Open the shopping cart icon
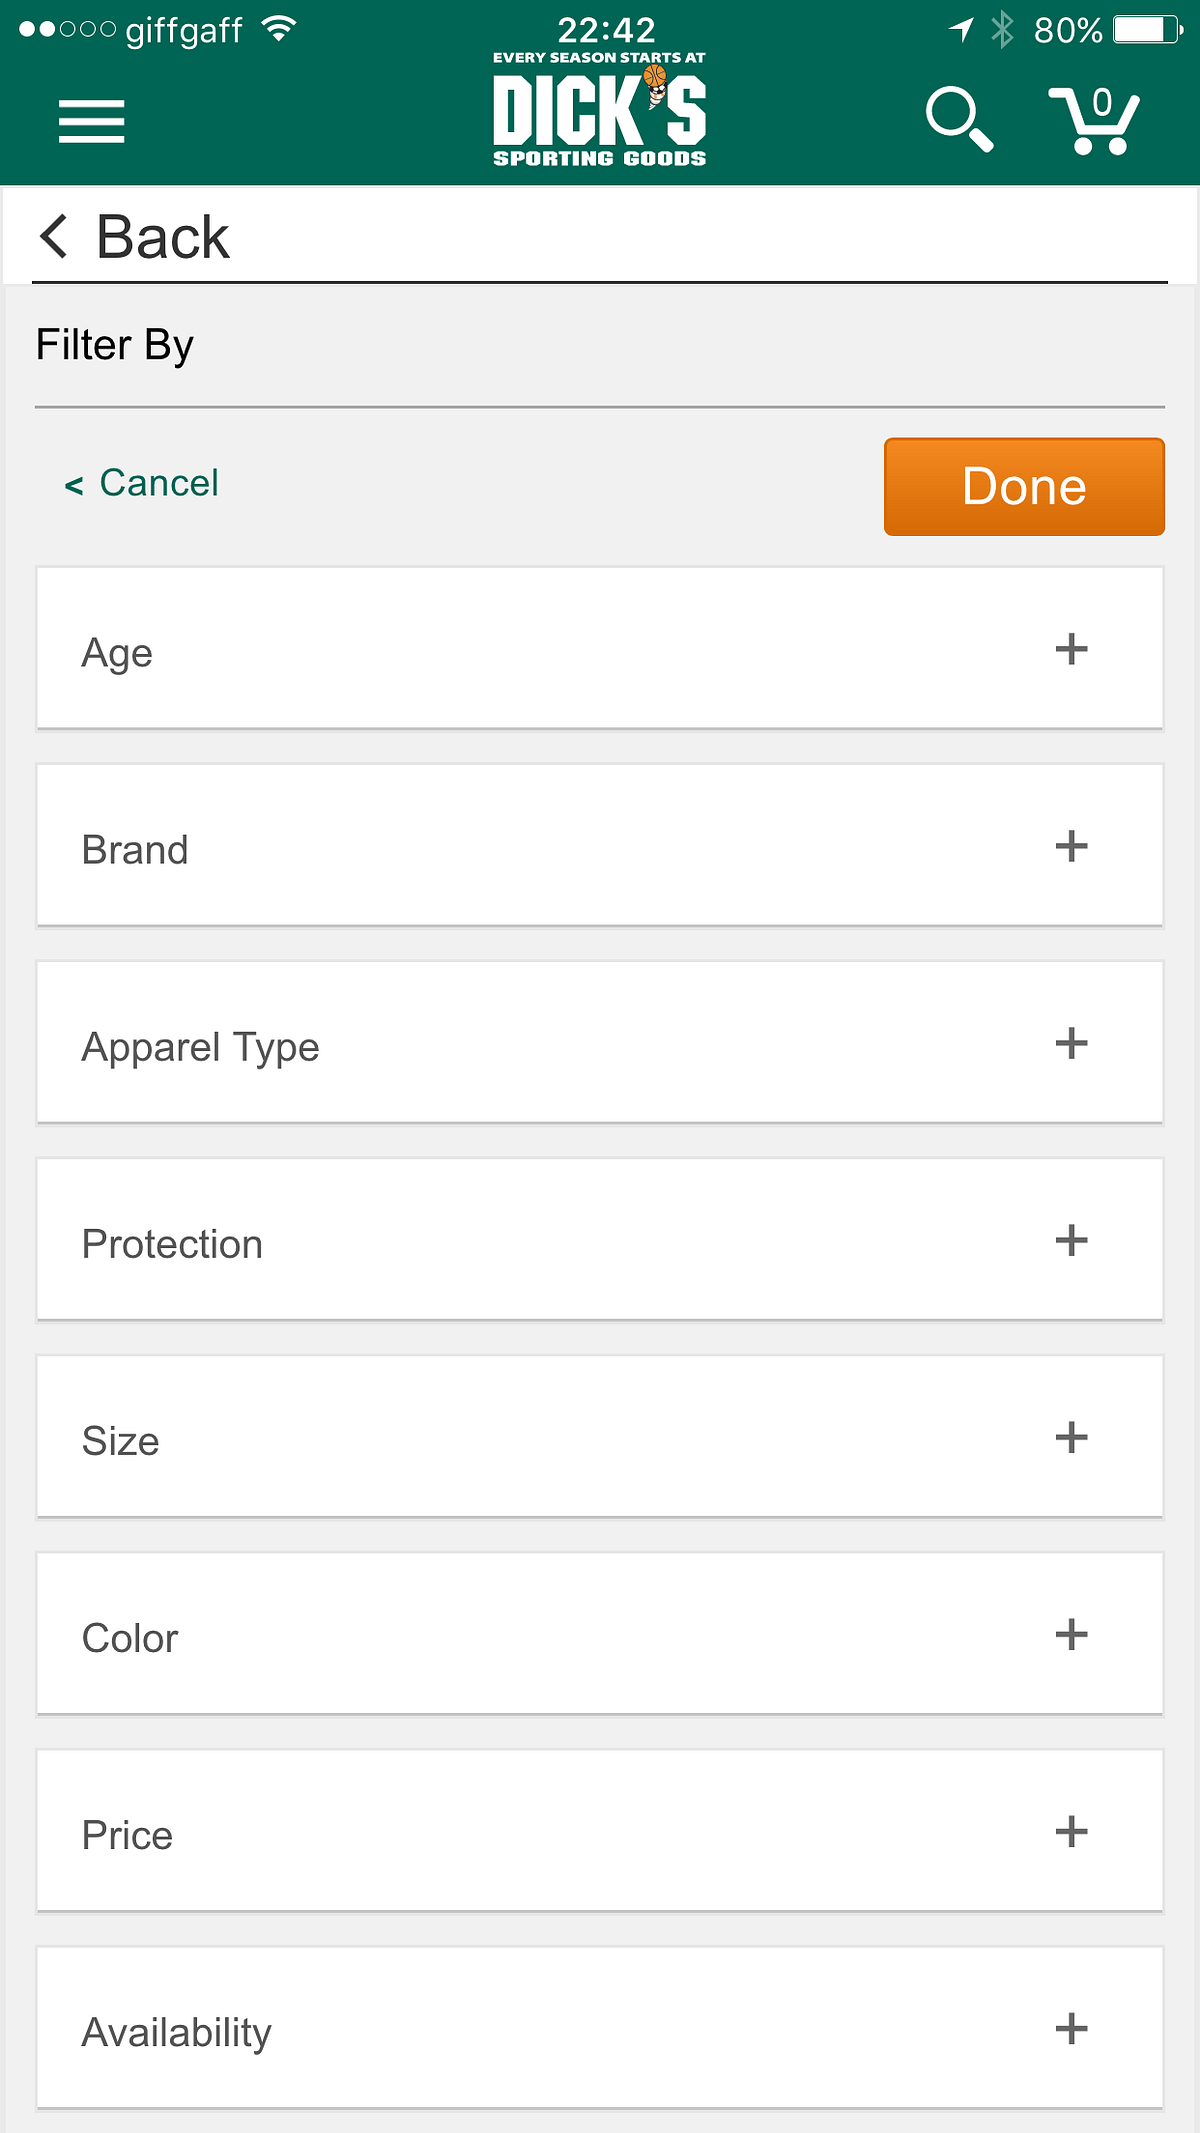Viewport: 1200px width, 2133px height. (1094, 121)
